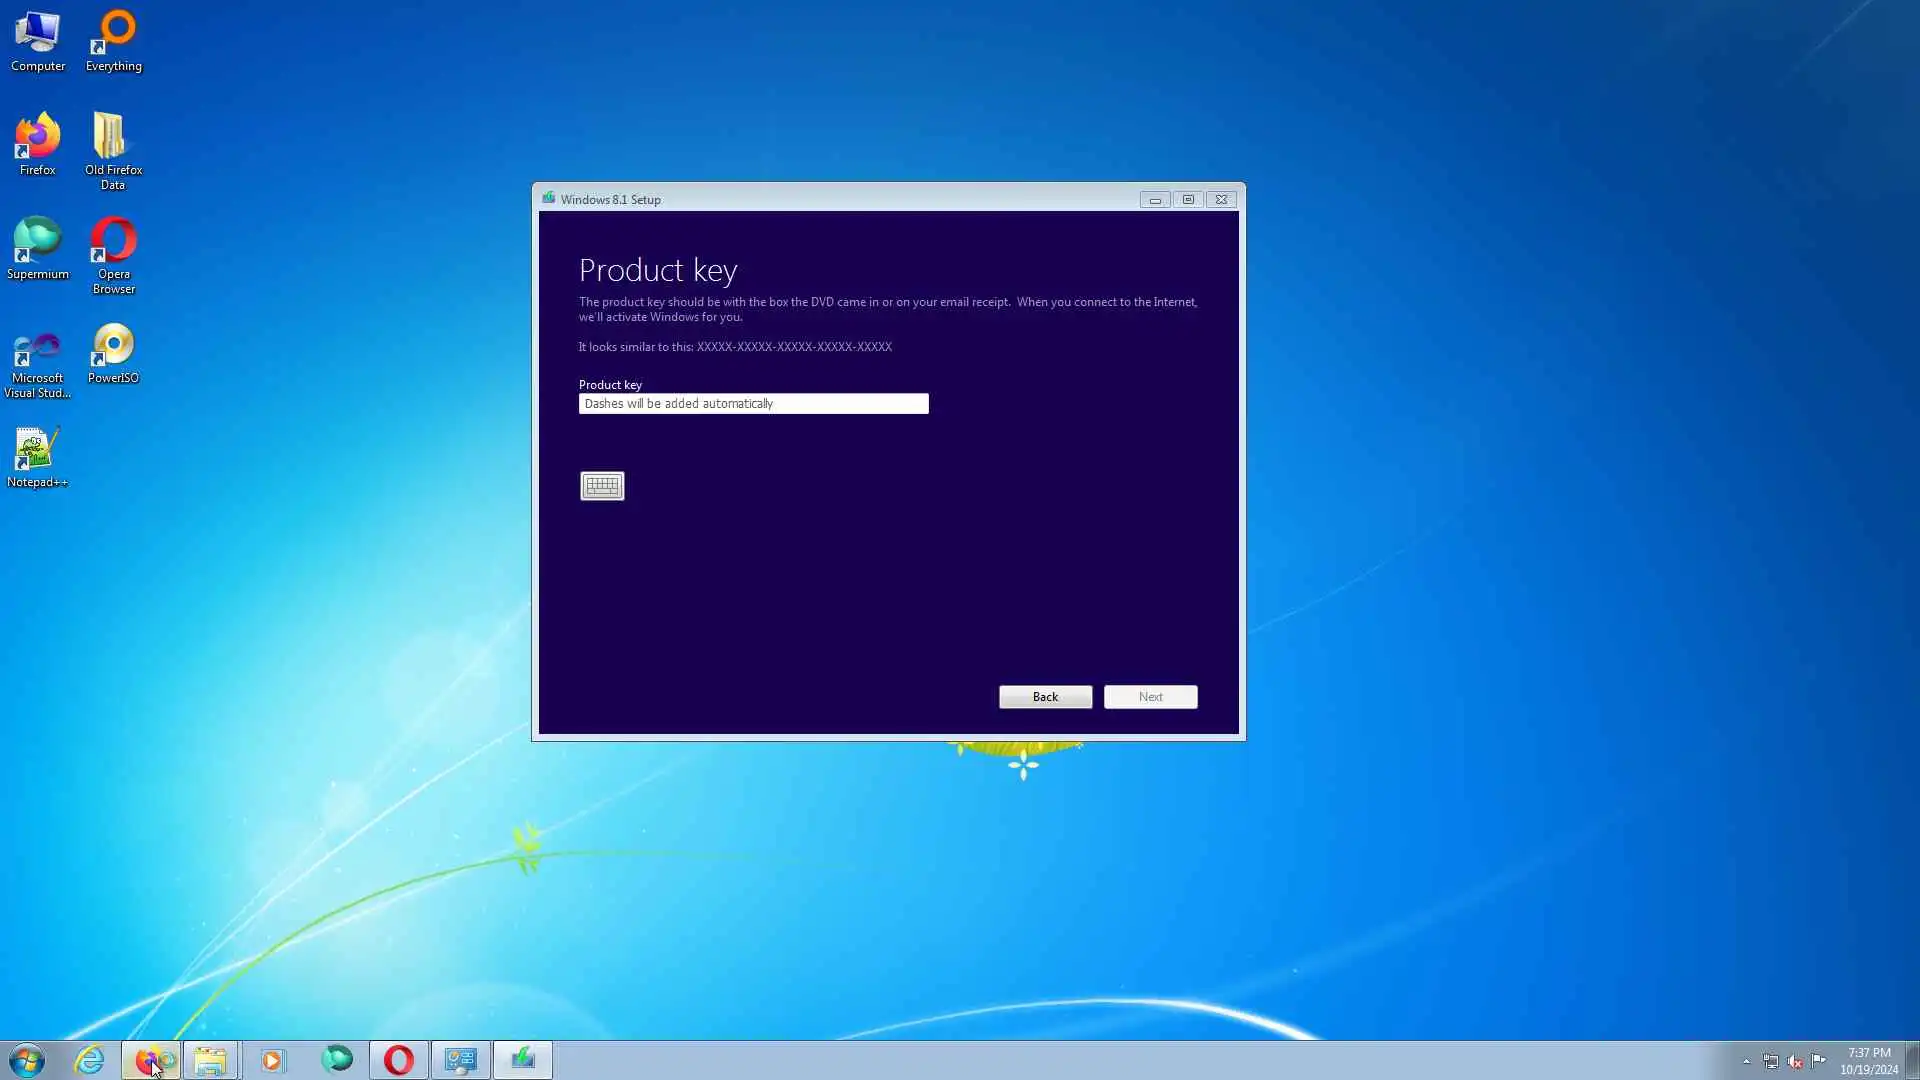Open Windows Media Player taskbar icon
1920x1080 pixels.
(x=272, y=1060)
